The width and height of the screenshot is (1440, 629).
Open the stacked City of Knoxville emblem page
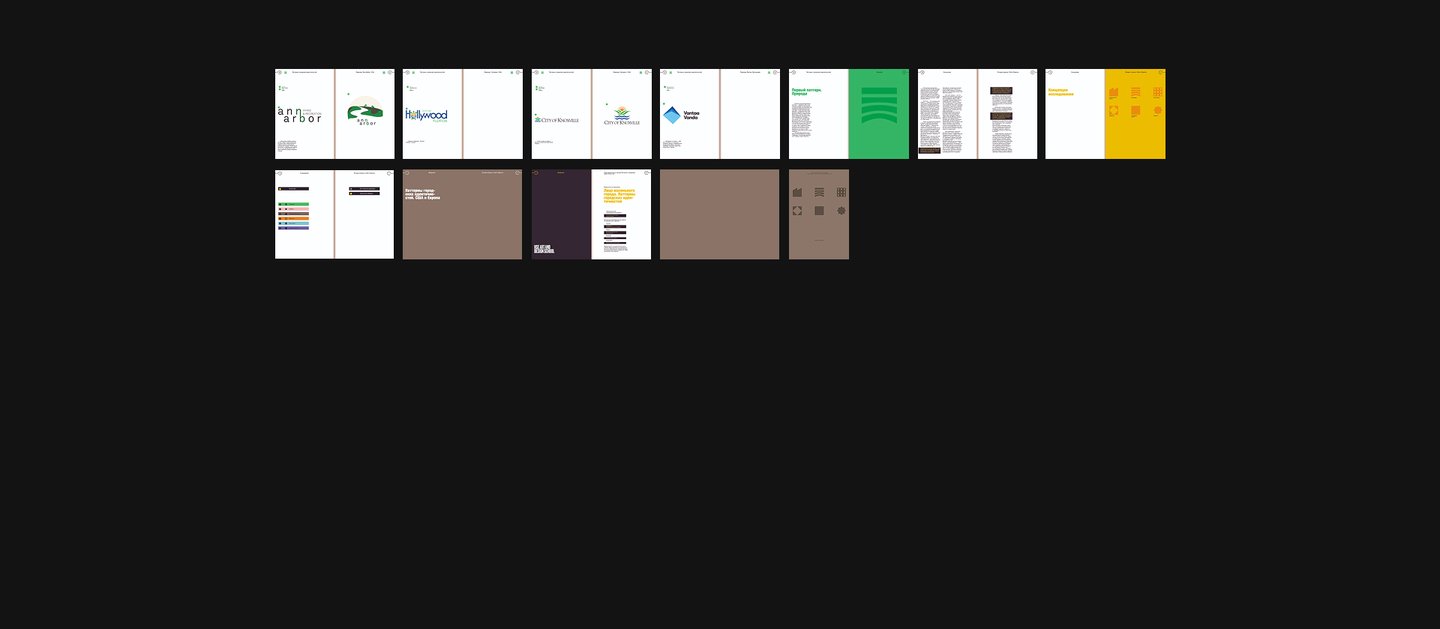pos(622,114)
